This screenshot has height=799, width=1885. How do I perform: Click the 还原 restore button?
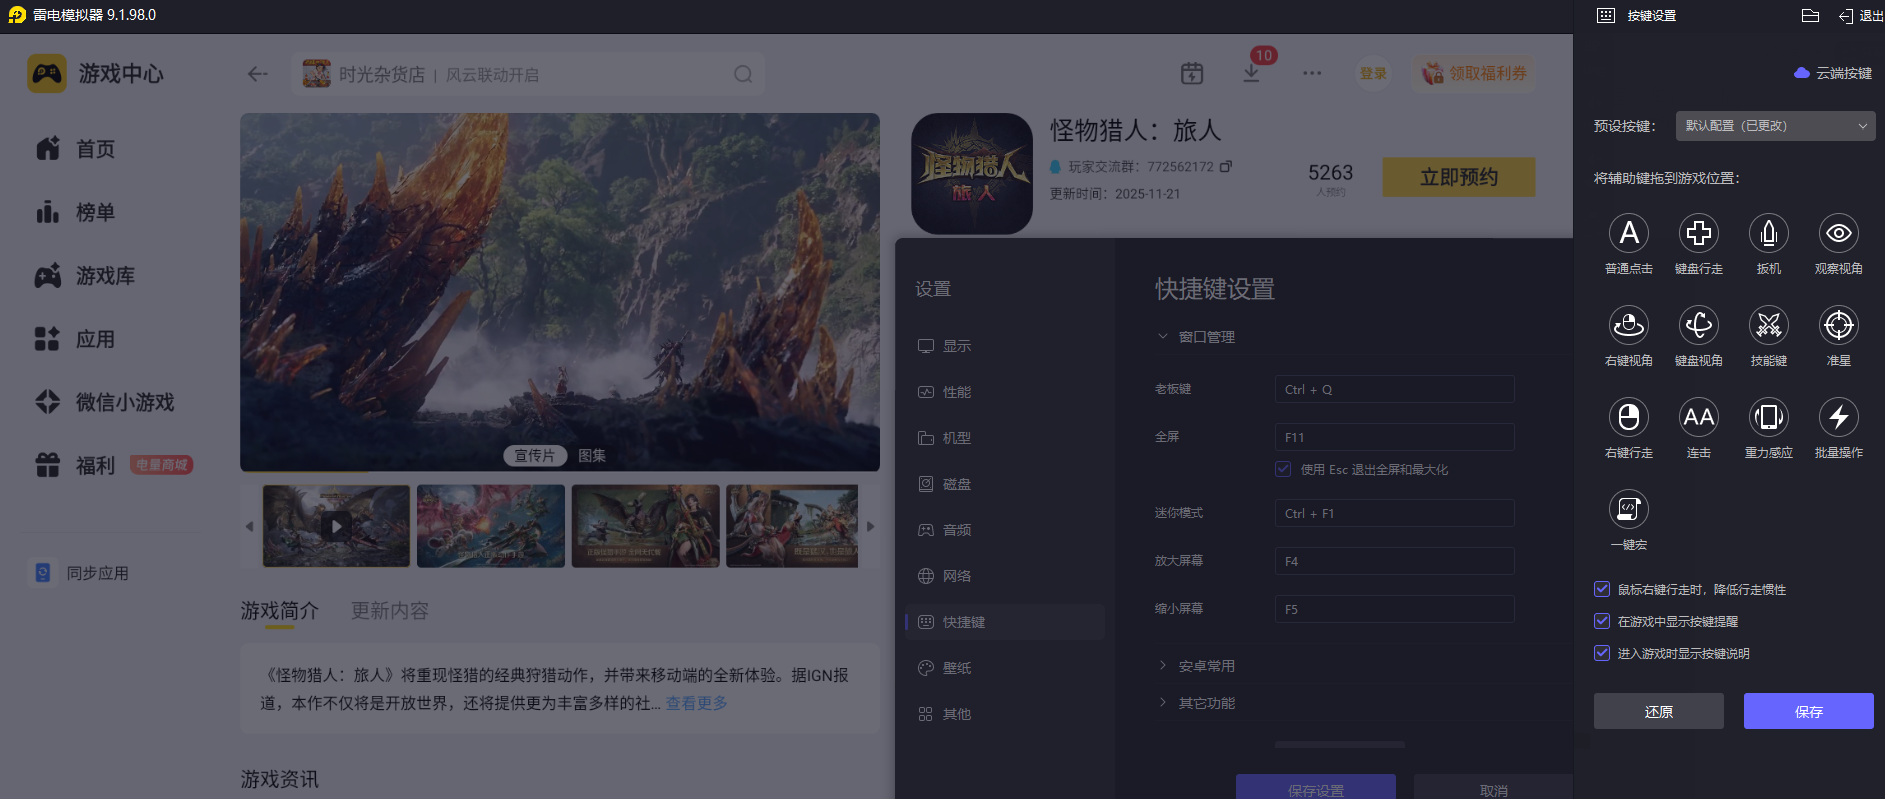(1659, 711)
